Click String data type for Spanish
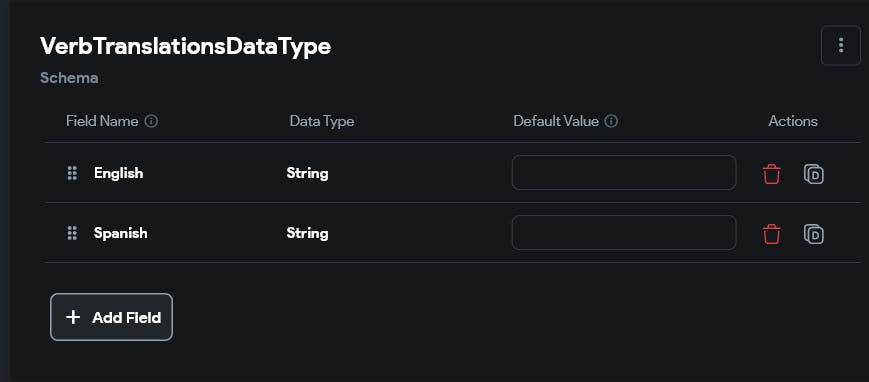 tap(308, 233)
